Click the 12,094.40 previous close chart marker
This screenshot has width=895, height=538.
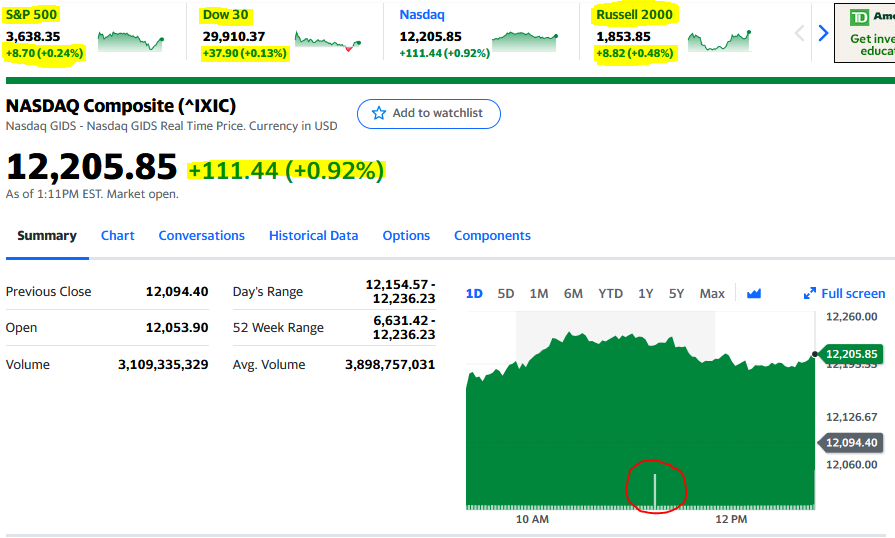[x=850, y=443]
